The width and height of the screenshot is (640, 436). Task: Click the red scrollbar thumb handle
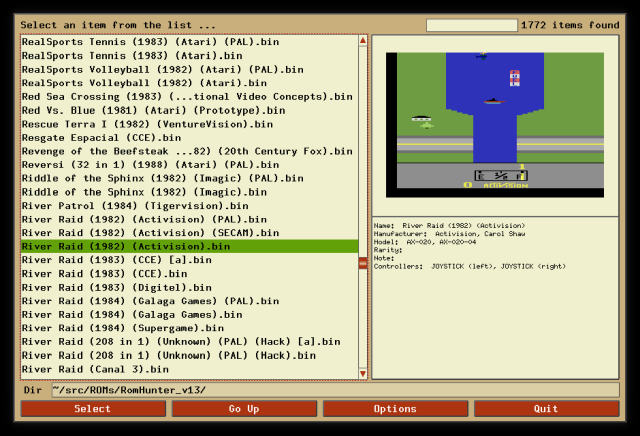point(363,263)
